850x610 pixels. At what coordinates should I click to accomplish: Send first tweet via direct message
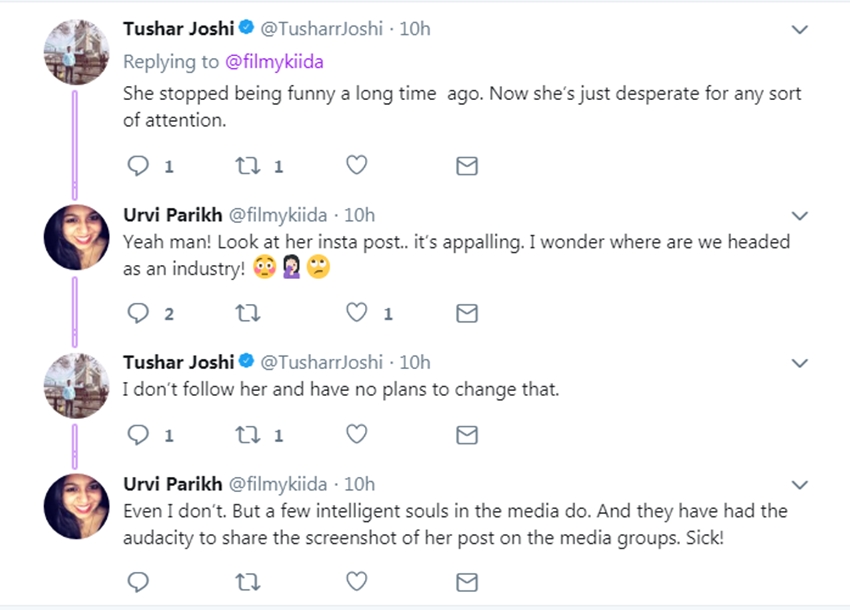coord(466,166)
